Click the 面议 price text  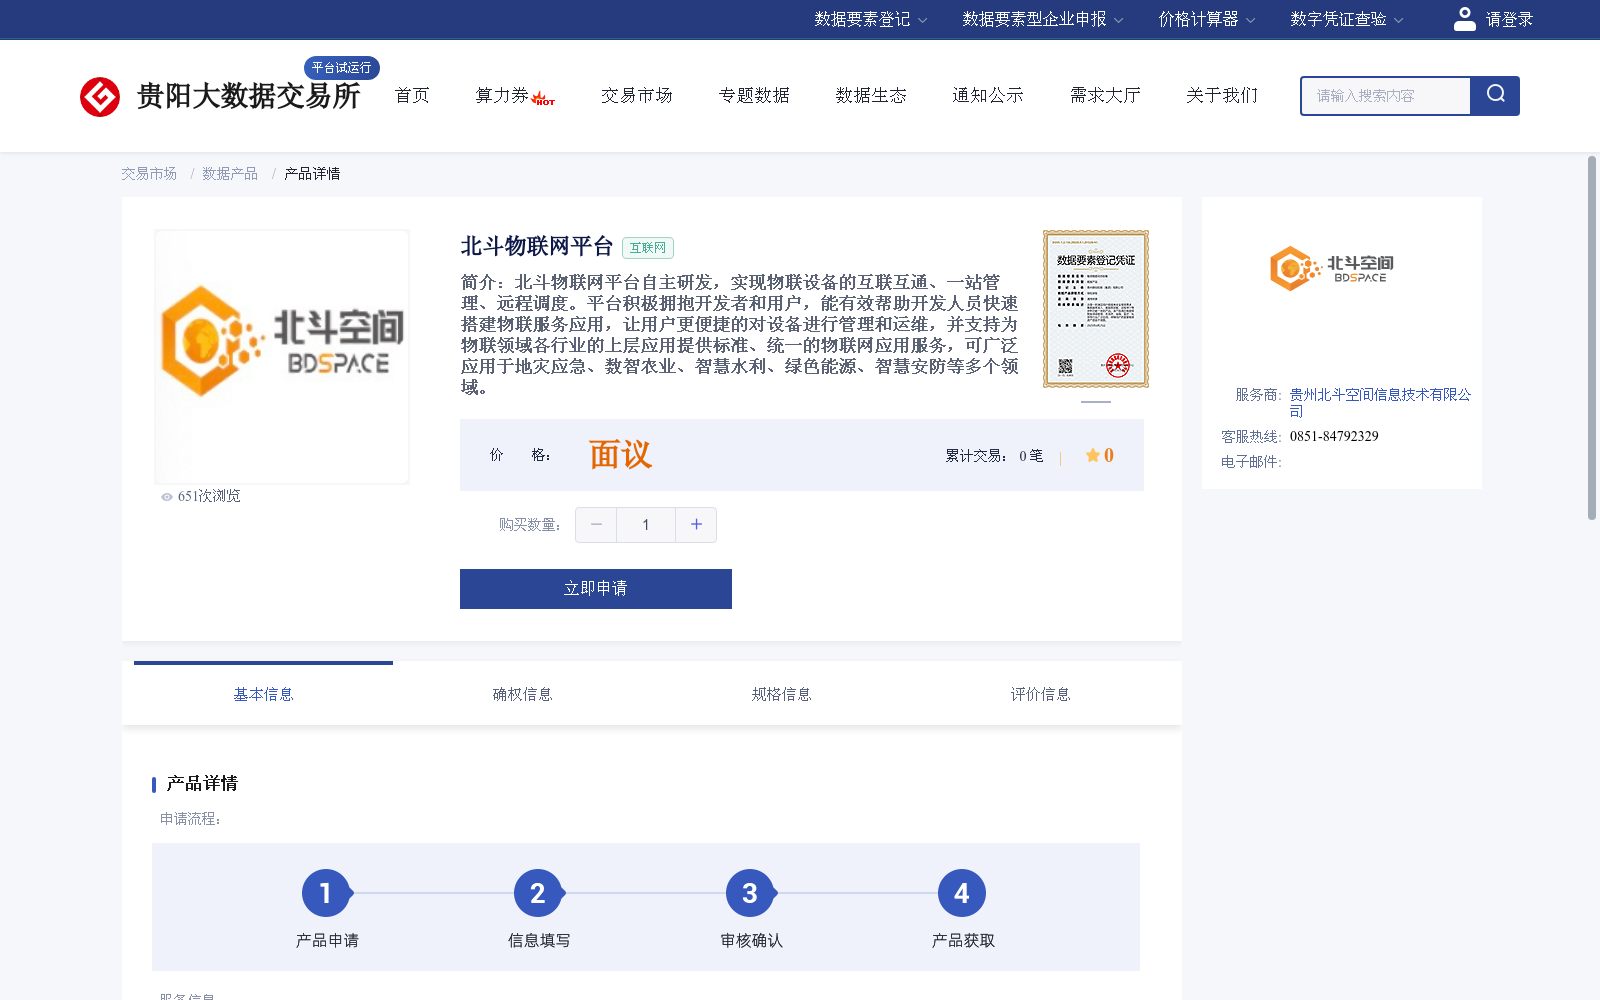620,455
